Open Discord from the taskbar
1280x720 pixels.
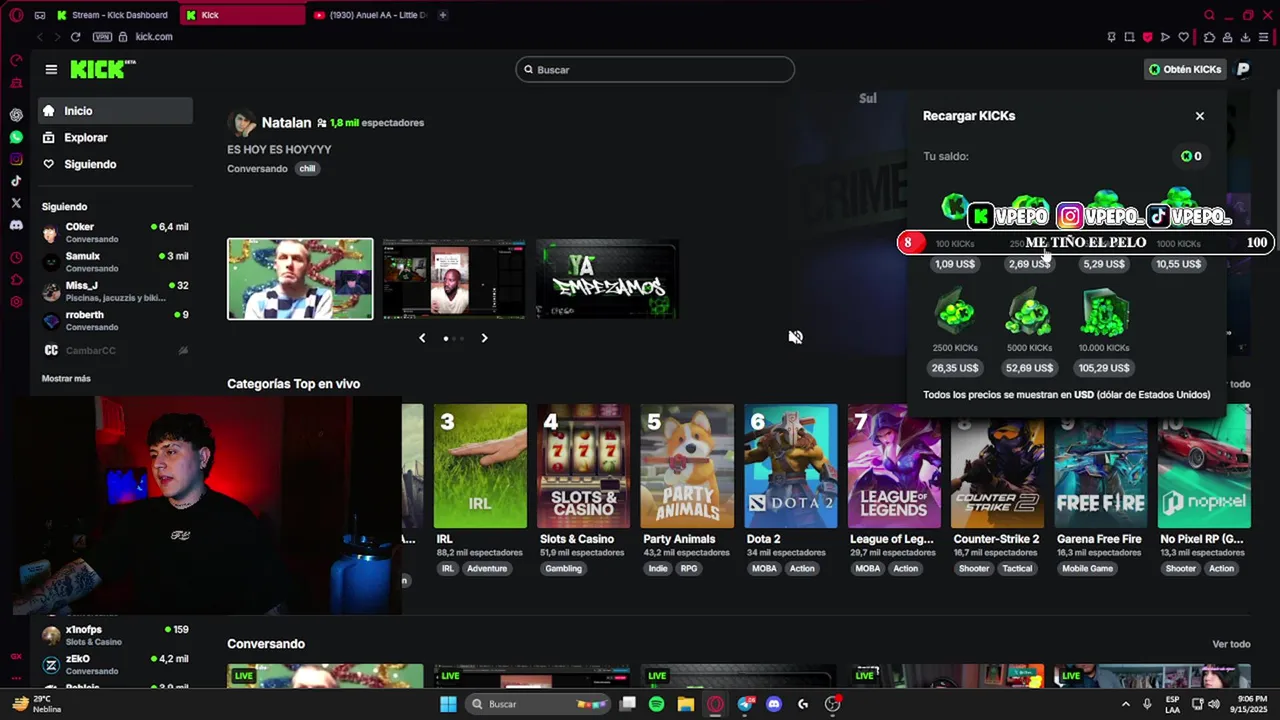coord(773,704)
